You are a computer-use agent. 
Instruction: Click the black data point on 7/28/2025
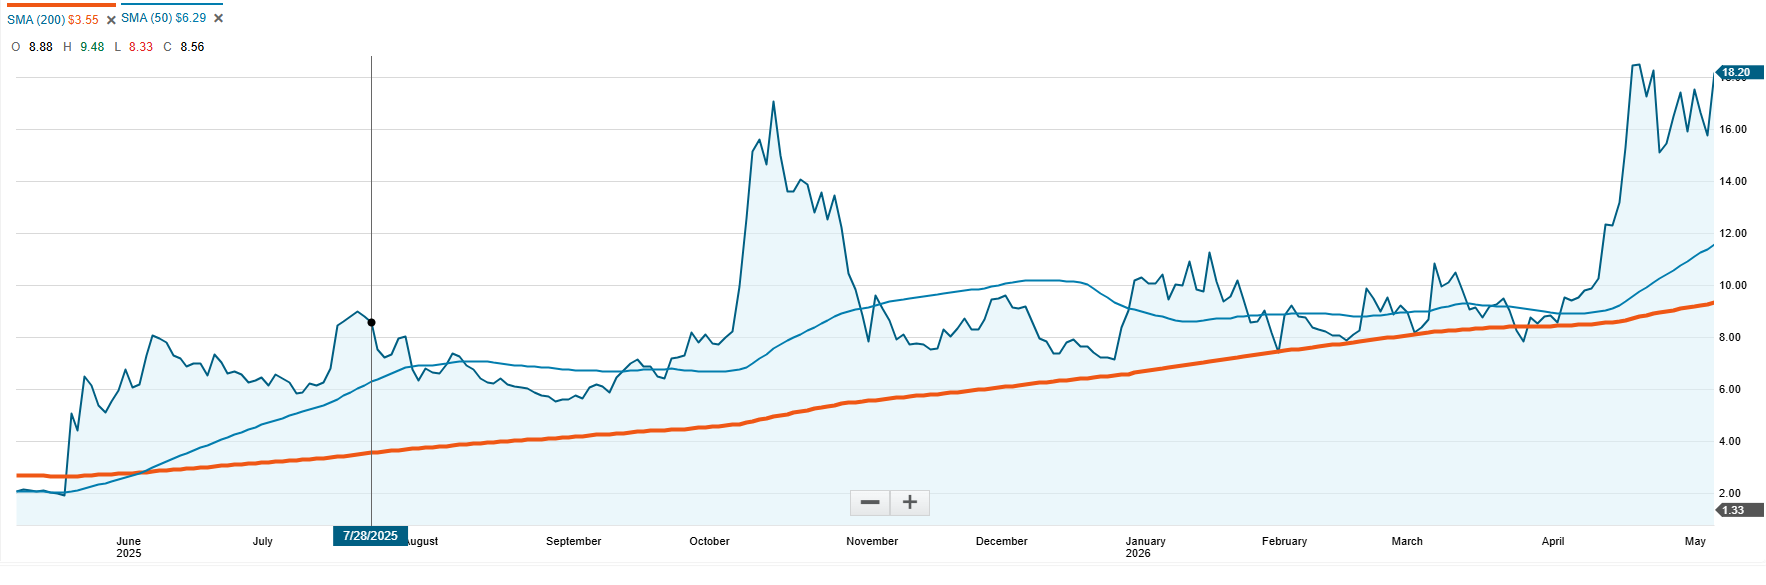click(x=372, y=322)
